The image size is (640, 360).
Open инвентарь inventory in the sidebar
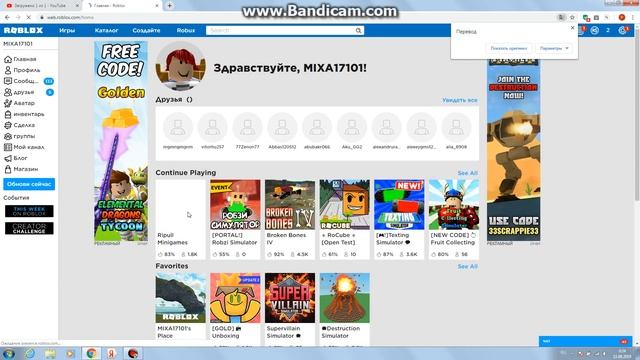24,114
